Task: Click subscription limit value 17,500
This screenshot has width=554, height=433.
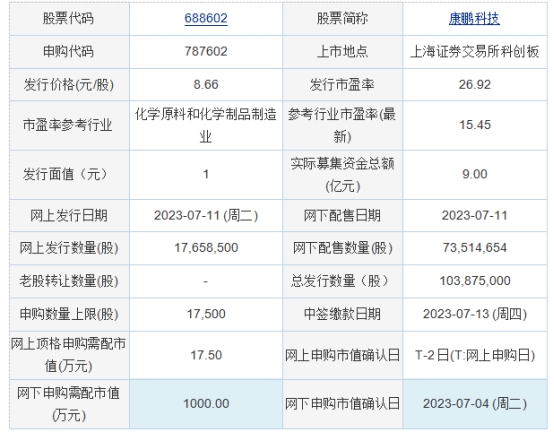Action: click(206, 314)
